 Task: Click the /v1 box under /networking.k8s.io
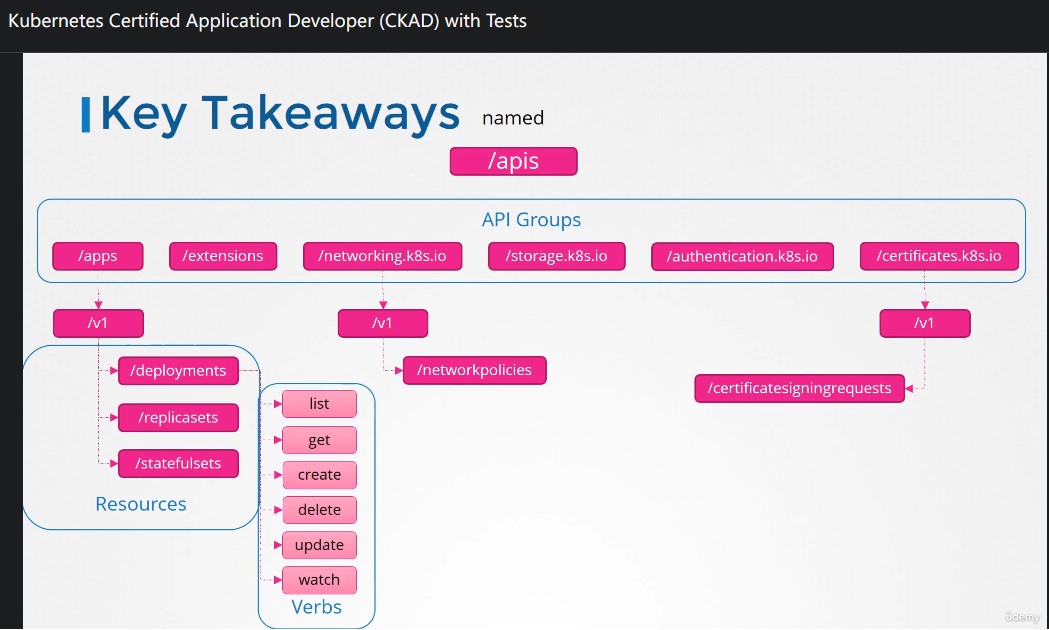(x=383, y=323)
